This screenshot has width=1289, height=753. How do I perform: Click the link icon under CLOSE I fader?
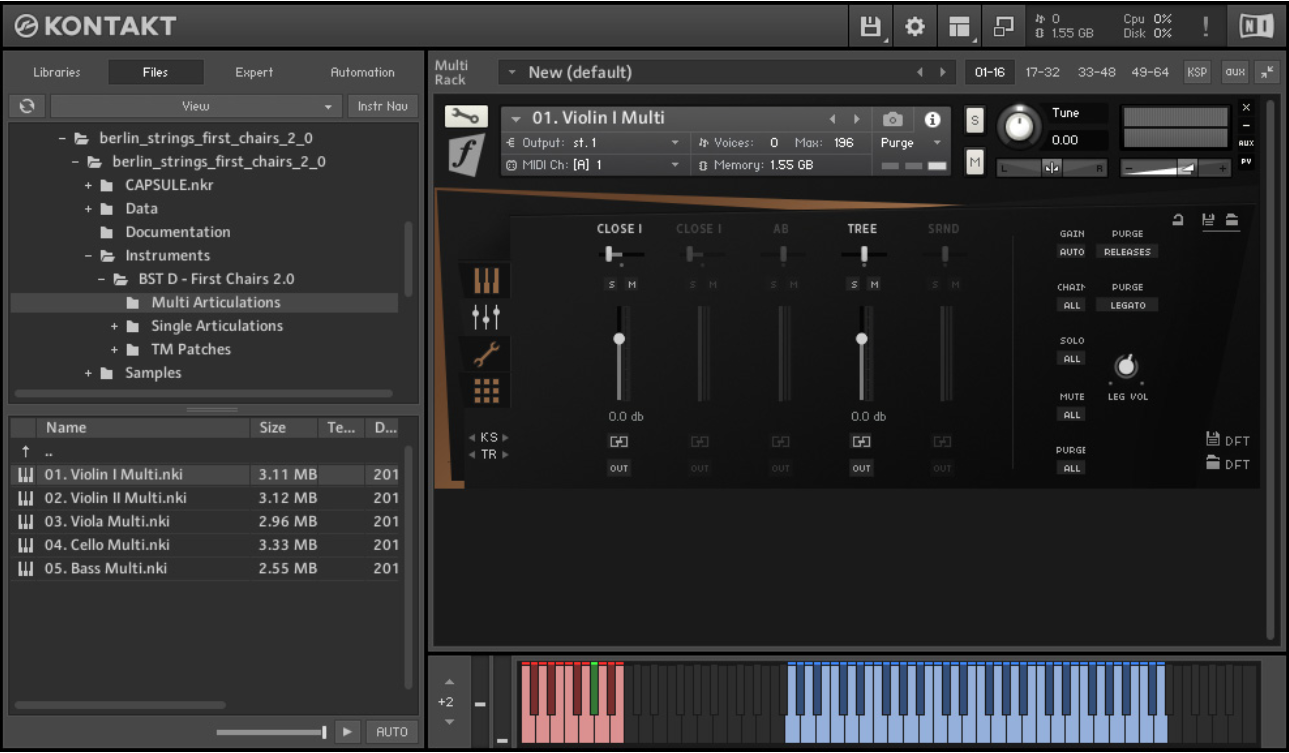coord(619,442)
